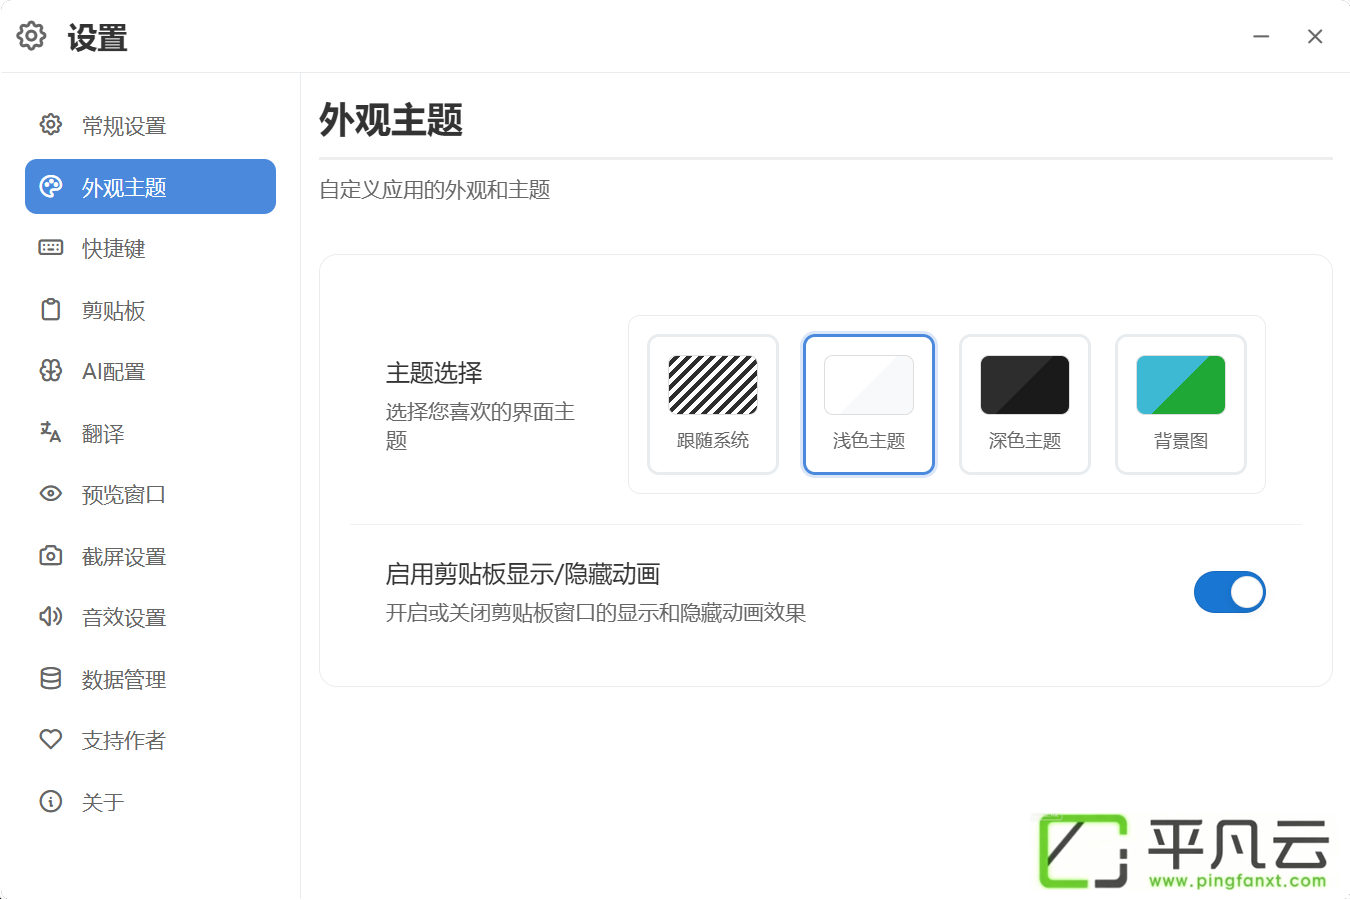Click the clipboard icon for 剪贴板
Image resolution: width=1350 pixels, height=900 pixels.
coord(51,309)
